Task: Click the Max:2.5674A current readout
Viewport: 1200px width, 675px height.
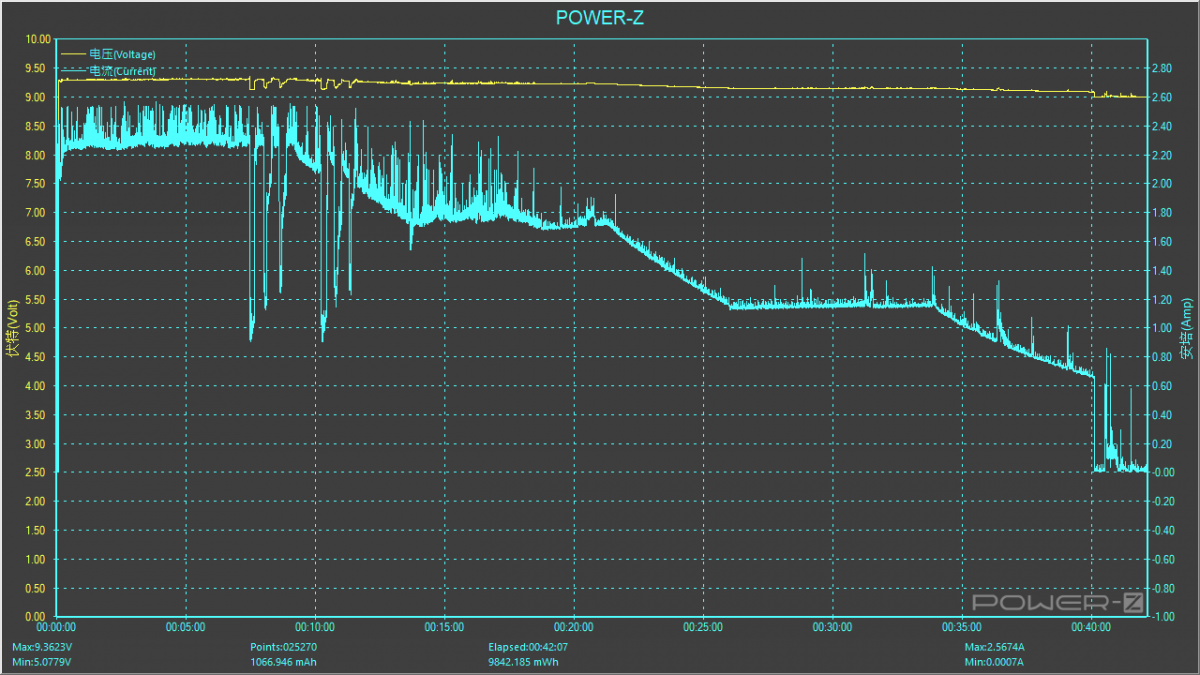Action: click(995, 647)
